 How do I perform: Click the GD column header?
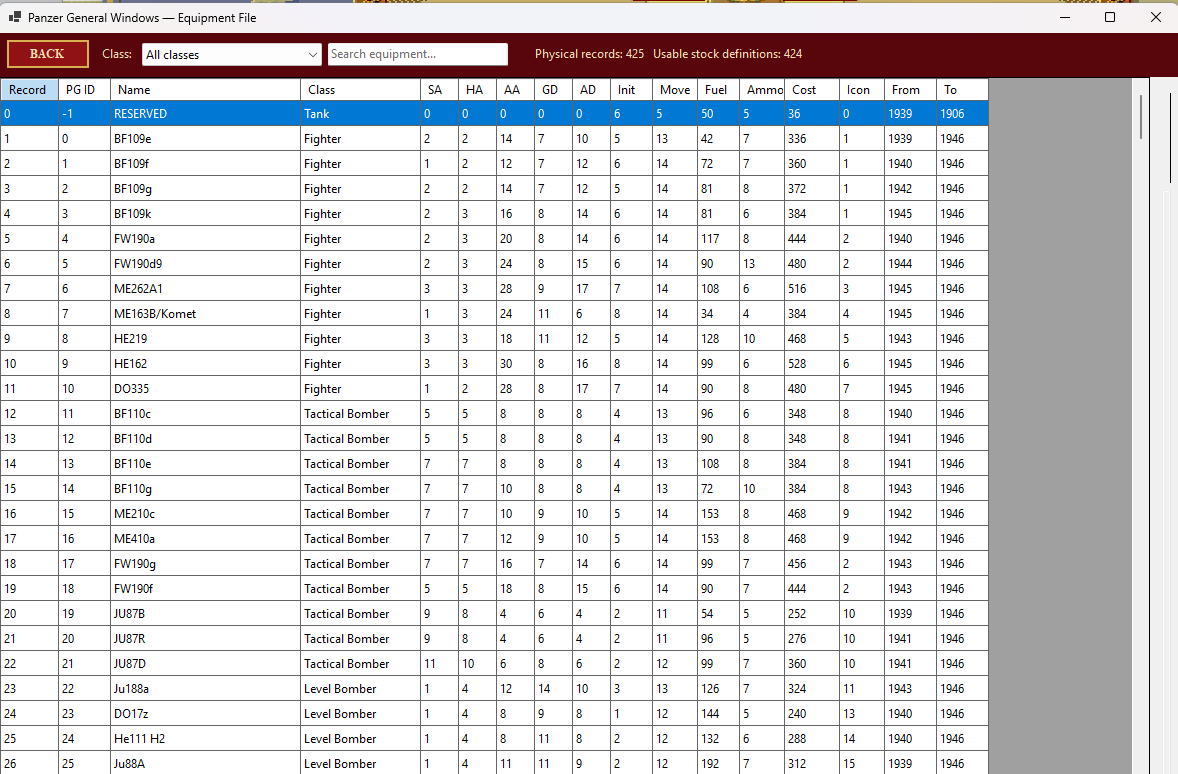click(x=553, y=89)
